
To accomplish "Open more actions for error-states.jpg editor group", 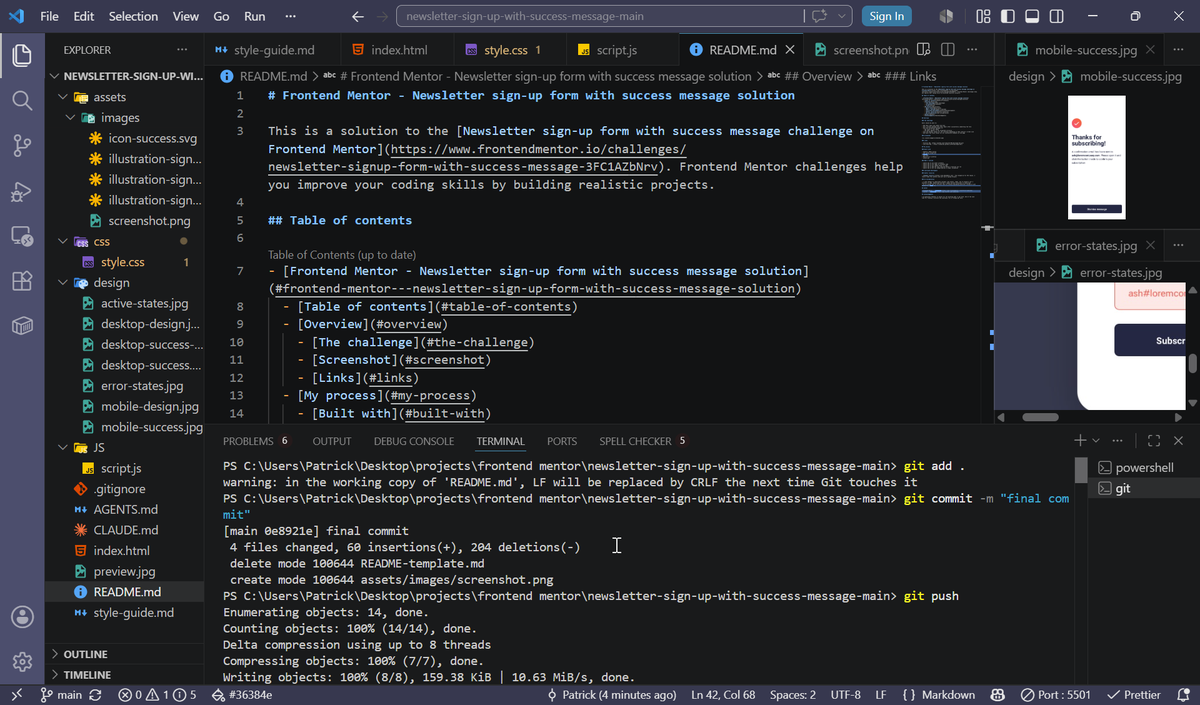I will point(1178,246).
